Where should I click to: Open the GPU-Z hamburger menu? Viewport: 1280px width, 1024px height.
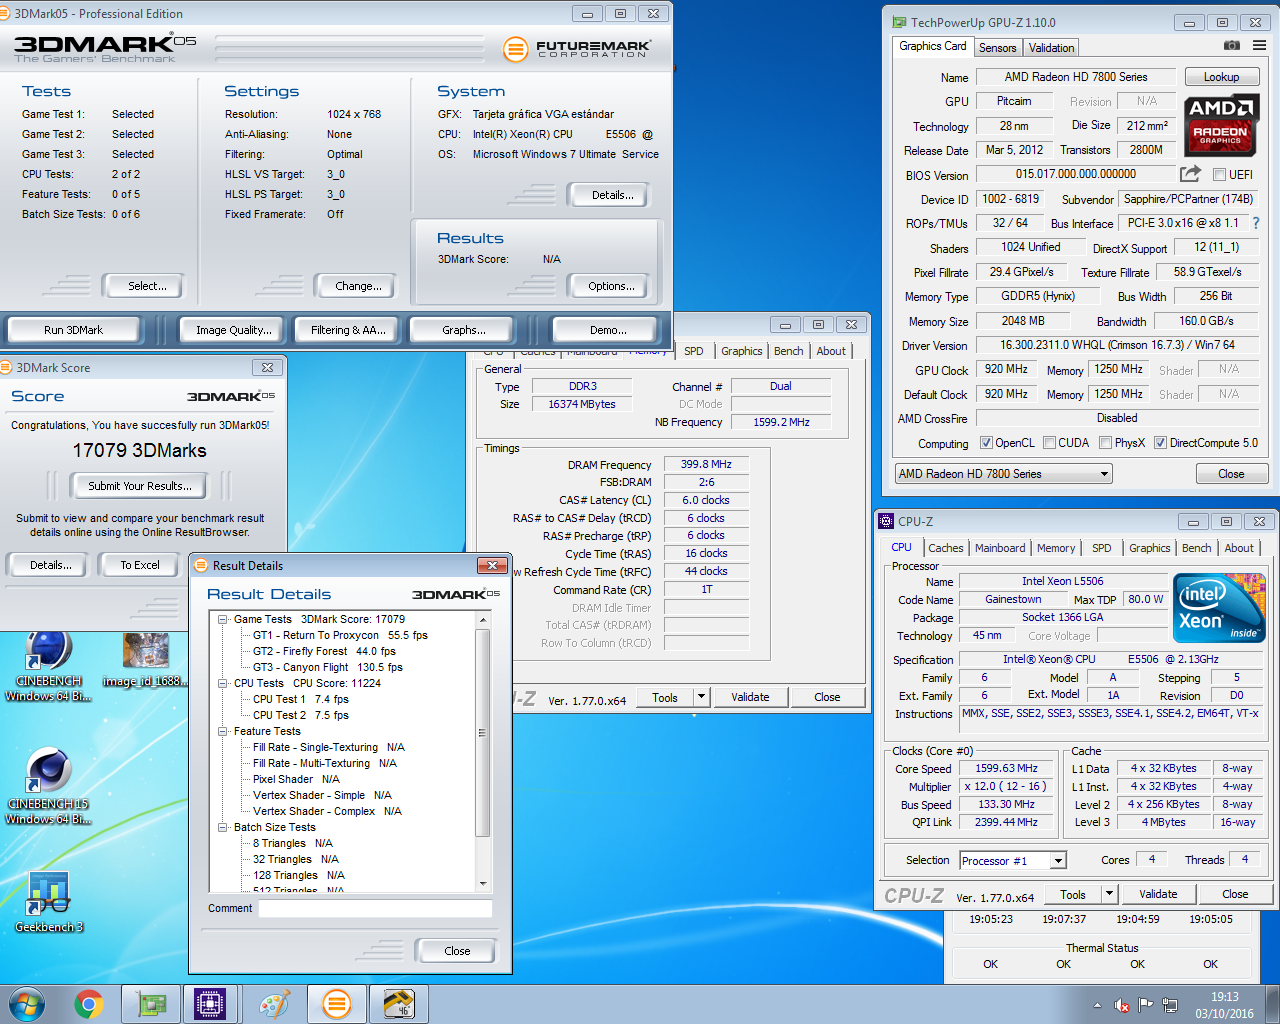1259,46
